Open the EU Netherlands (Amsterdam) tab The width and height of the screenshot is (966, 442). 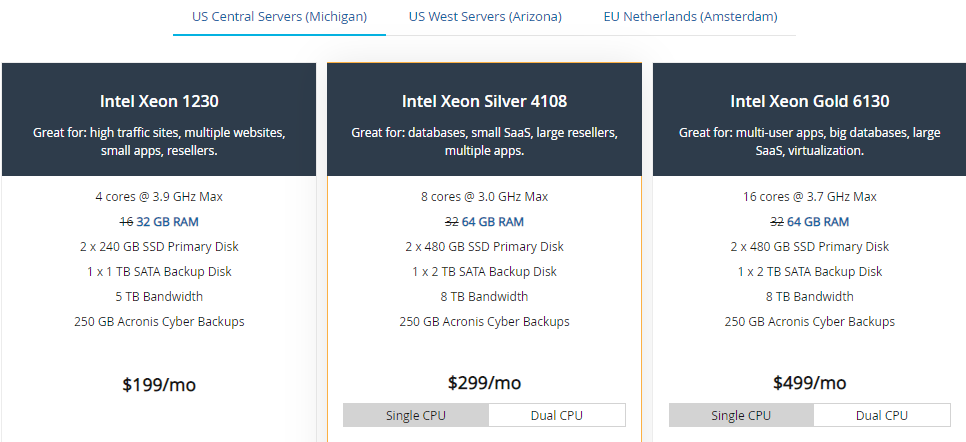[690, 17]
